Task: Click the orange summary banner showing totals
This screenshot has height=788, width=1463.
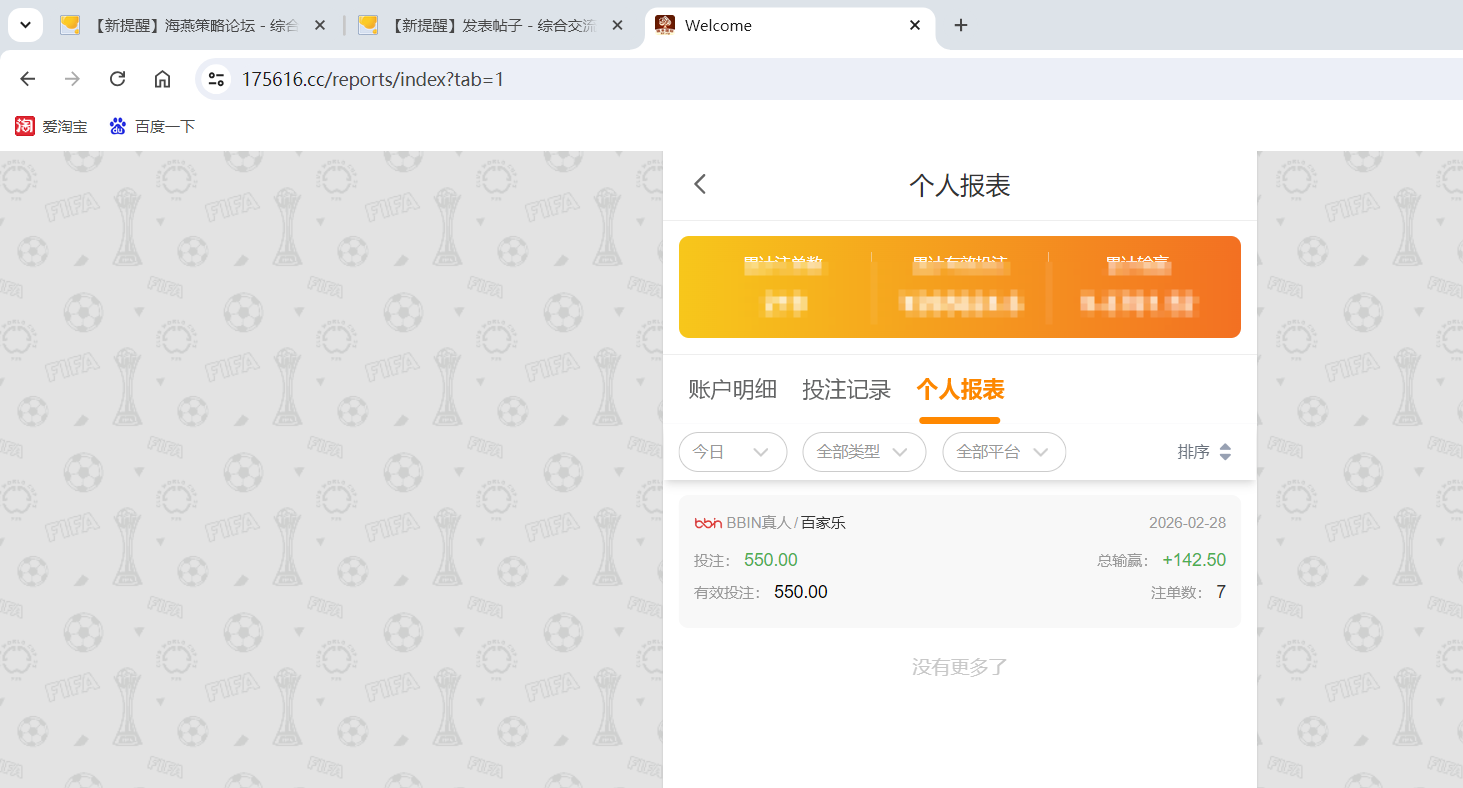Action: [x=959, y=287]
